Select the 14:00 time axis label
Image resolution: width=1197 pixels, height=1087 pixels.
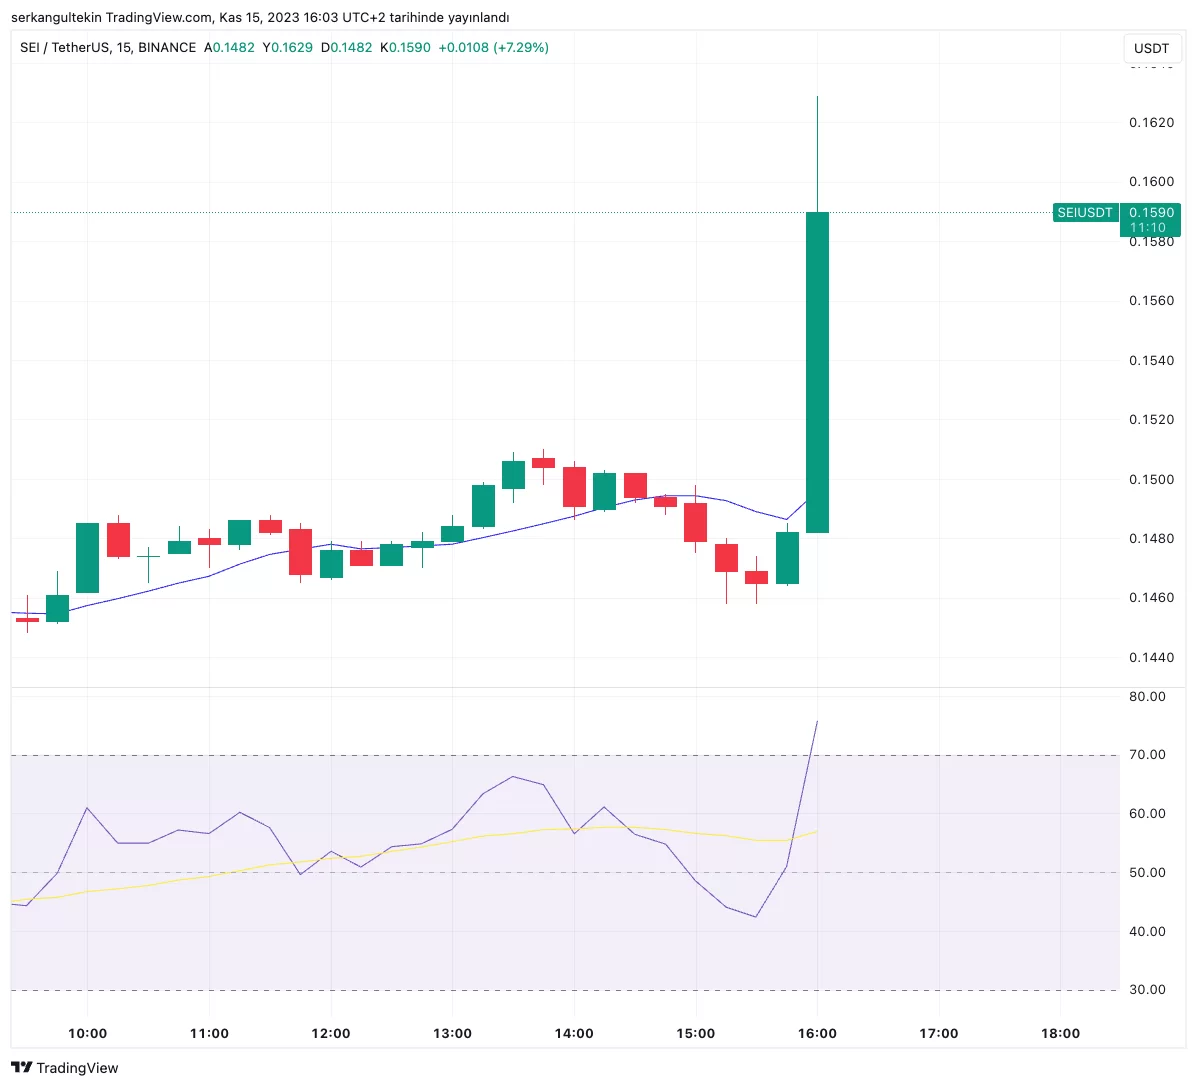[x=574, y=1033]
